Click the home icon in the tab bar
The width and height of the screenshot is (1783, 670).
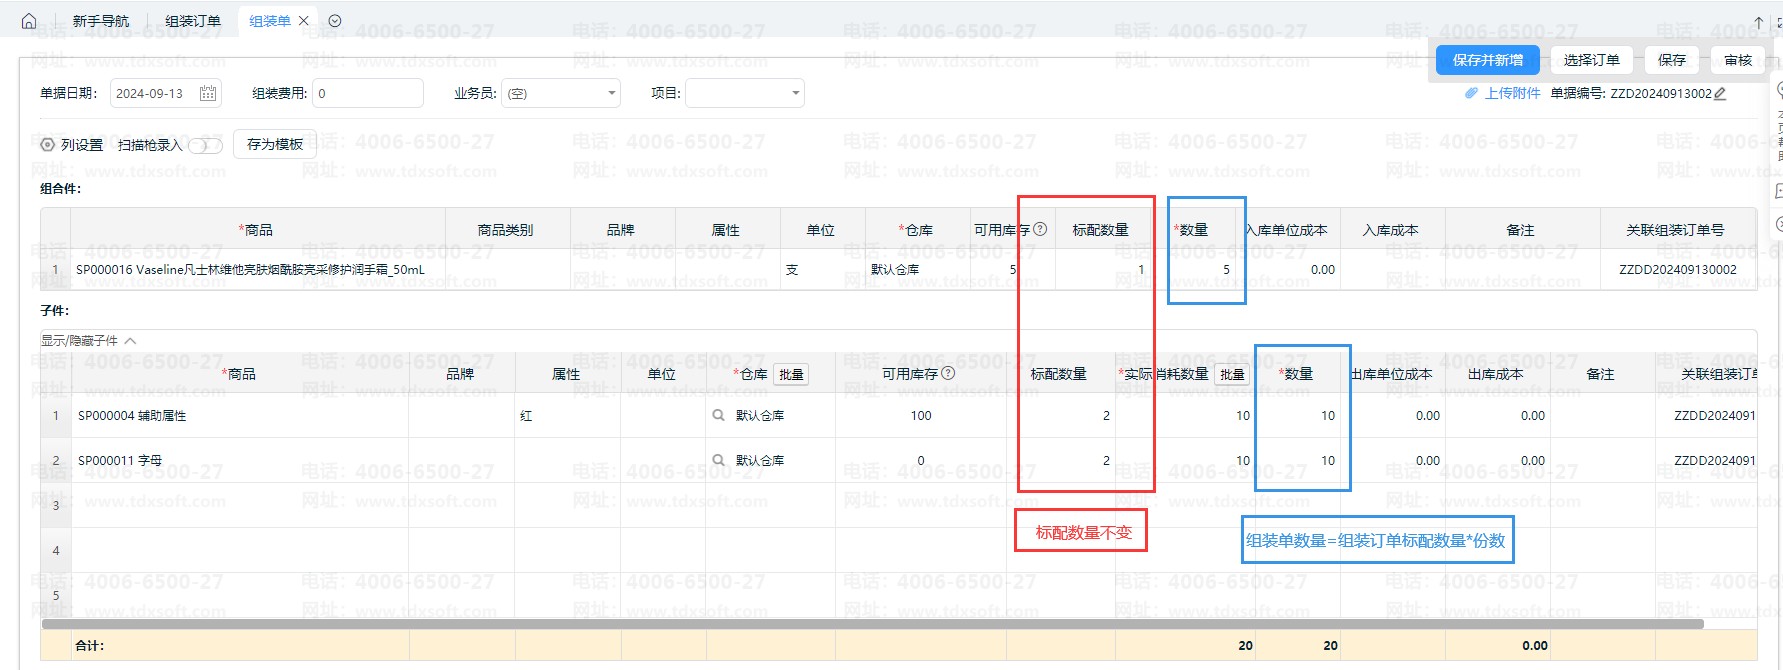pos(29,21)
